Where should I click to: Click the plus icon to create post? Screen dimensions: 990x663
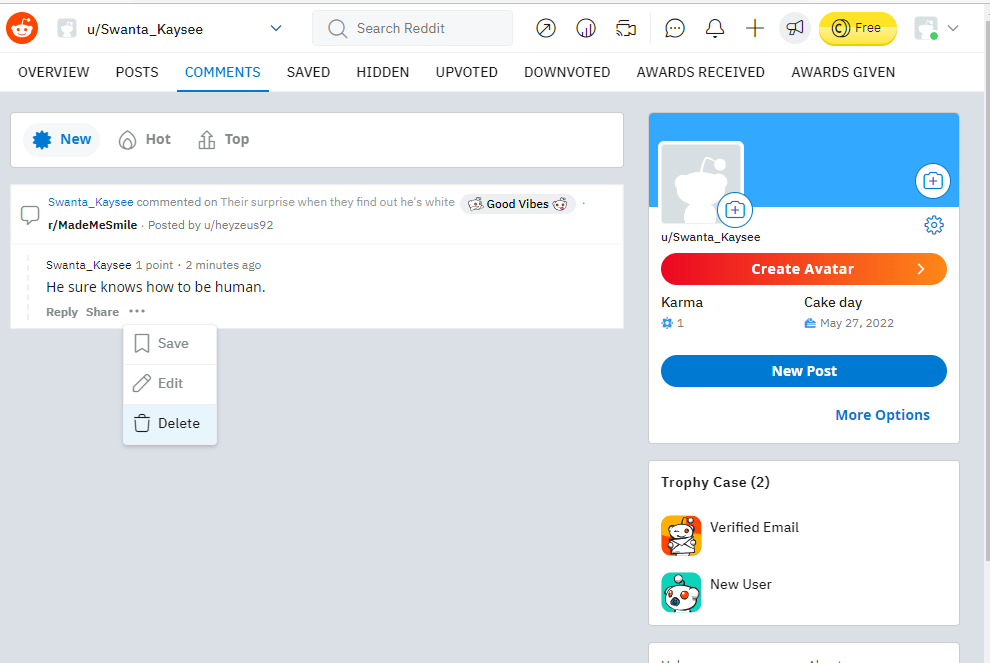755,28
